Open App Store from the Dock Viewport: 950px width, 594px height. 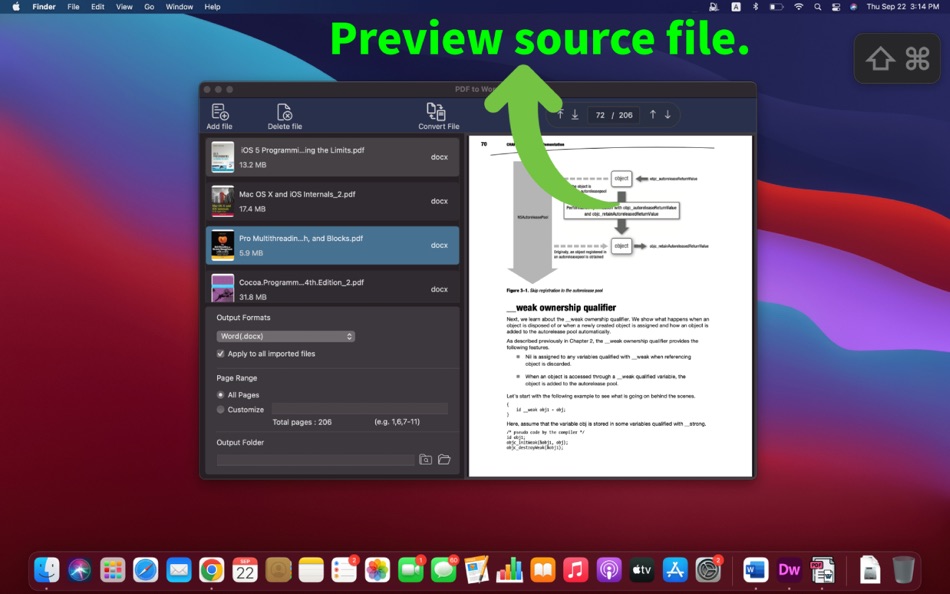(675, 570)
